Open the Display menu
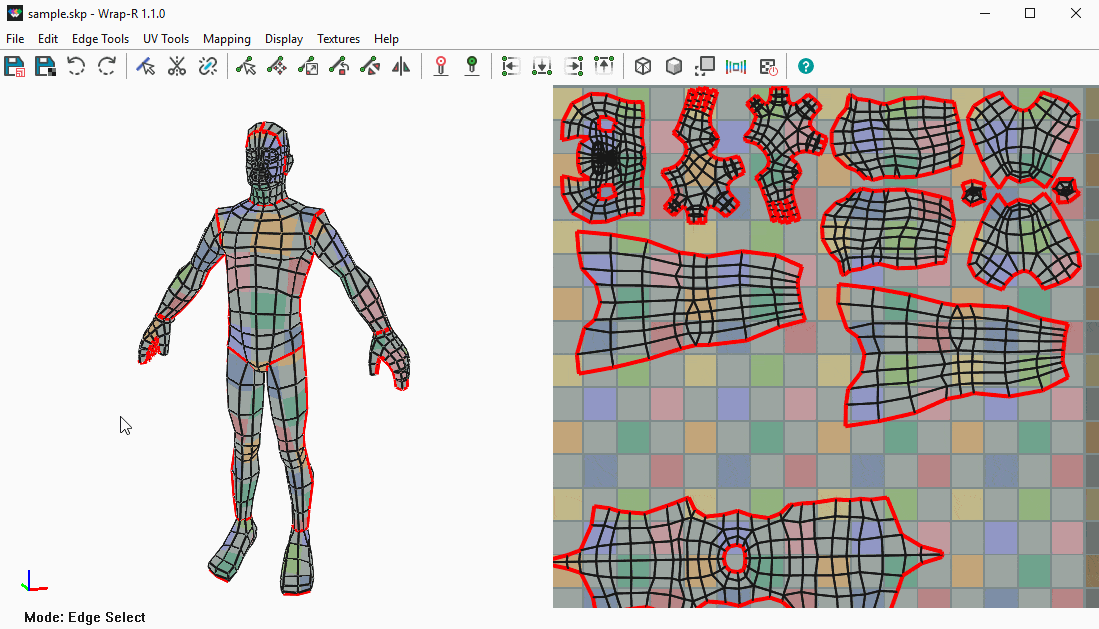 284,39
